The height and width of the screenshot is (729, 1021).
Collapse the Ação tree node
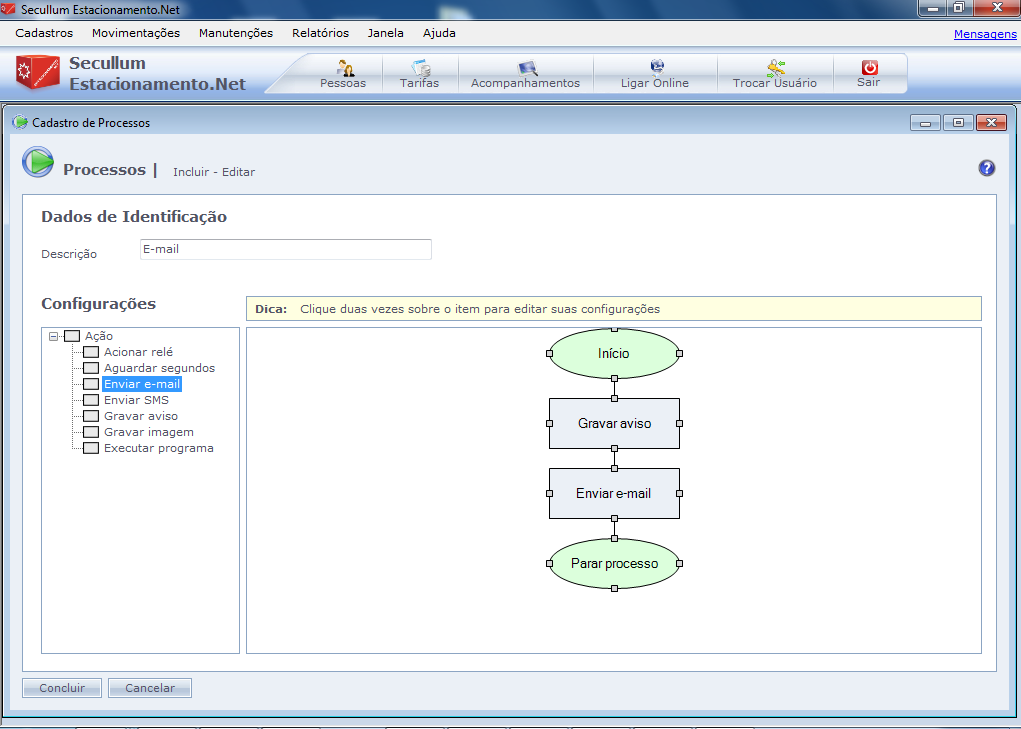pyautogui.click(x=53, y=337)
